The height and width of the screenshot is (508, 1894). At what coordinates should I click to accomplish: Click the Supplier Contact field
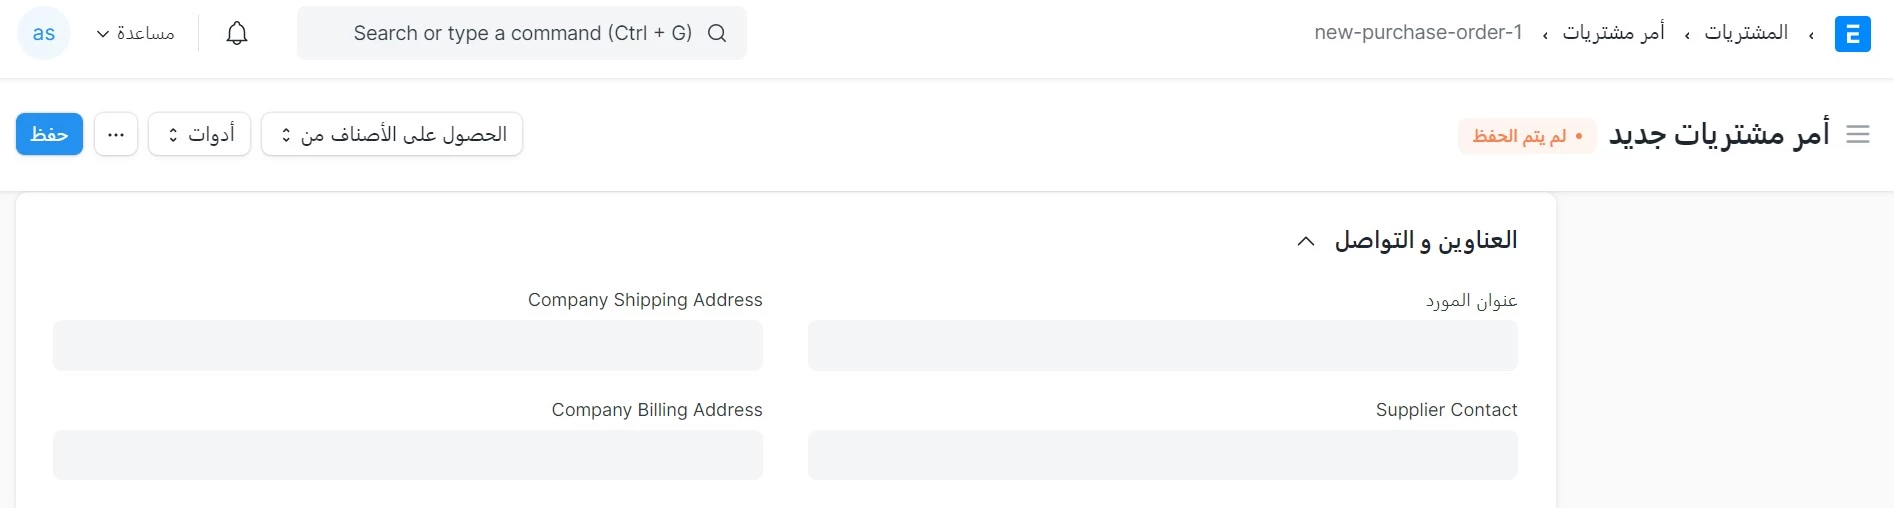1163,455
